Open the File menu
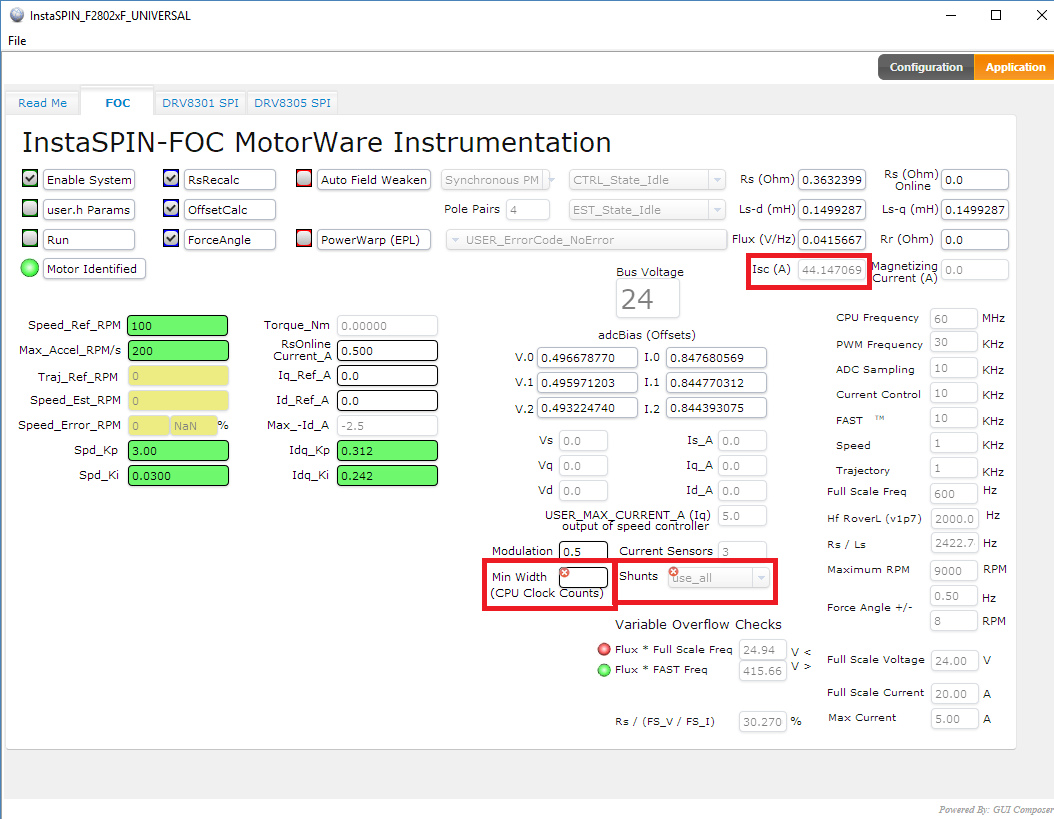This screenshot has height=819, width=1054. point(17,41)
